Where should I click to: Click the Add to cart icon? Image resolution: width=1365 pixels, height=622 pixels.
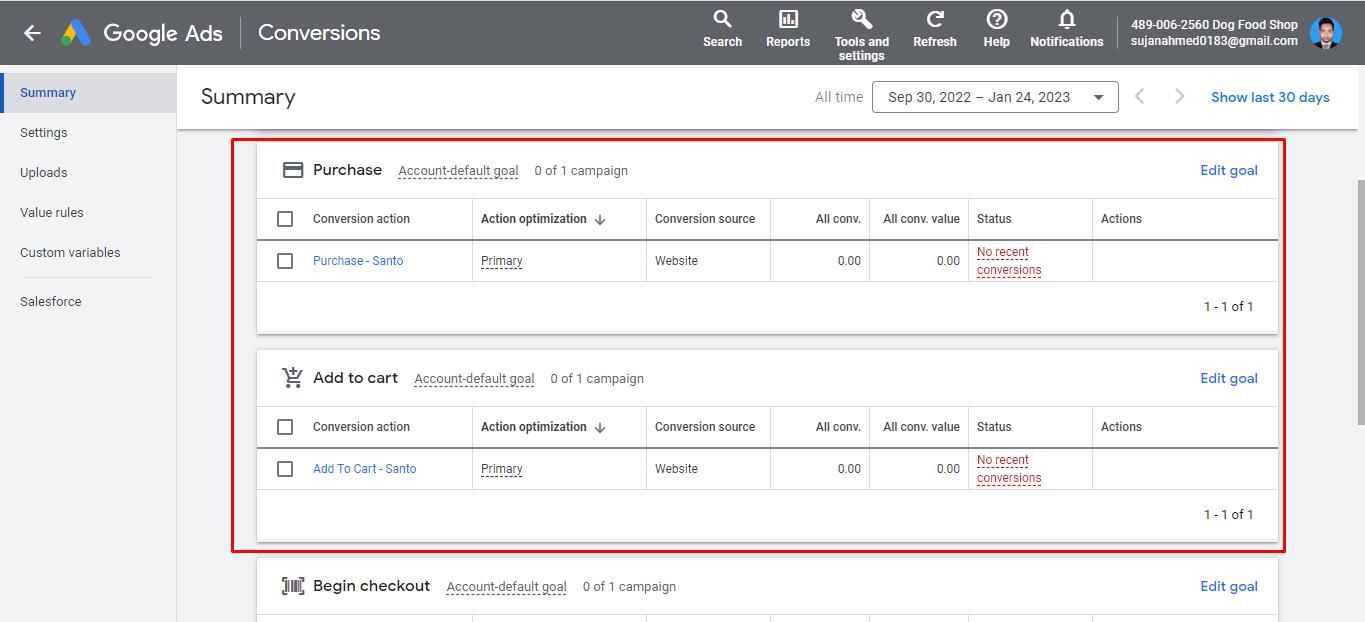click(293, 378)
